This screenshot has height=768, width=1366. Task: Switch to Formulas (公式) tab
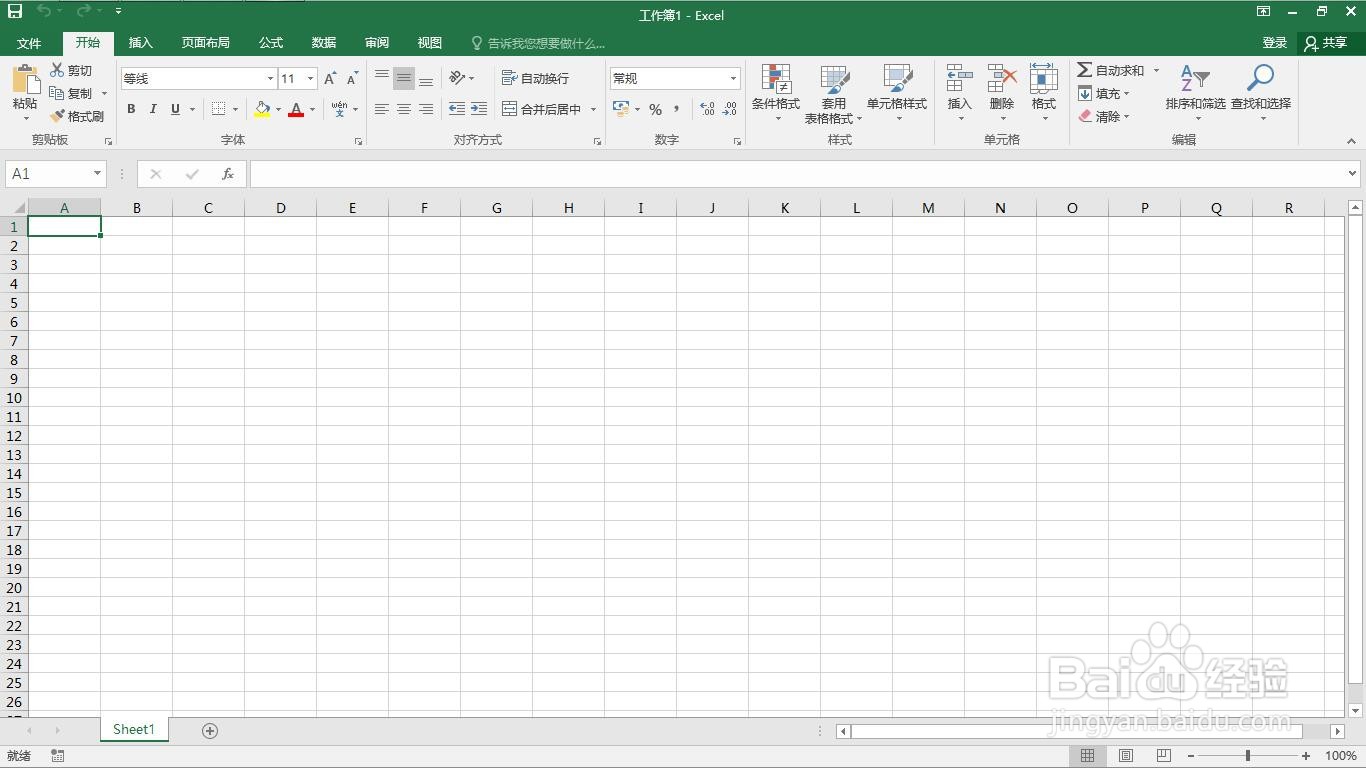pos(271,43)
